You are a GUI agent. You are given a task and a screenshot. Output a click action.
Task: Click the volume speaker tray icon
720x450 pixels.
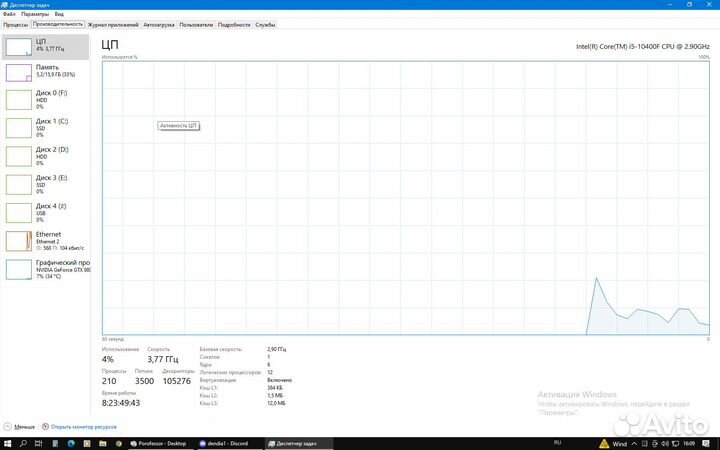tap(665, 444)
